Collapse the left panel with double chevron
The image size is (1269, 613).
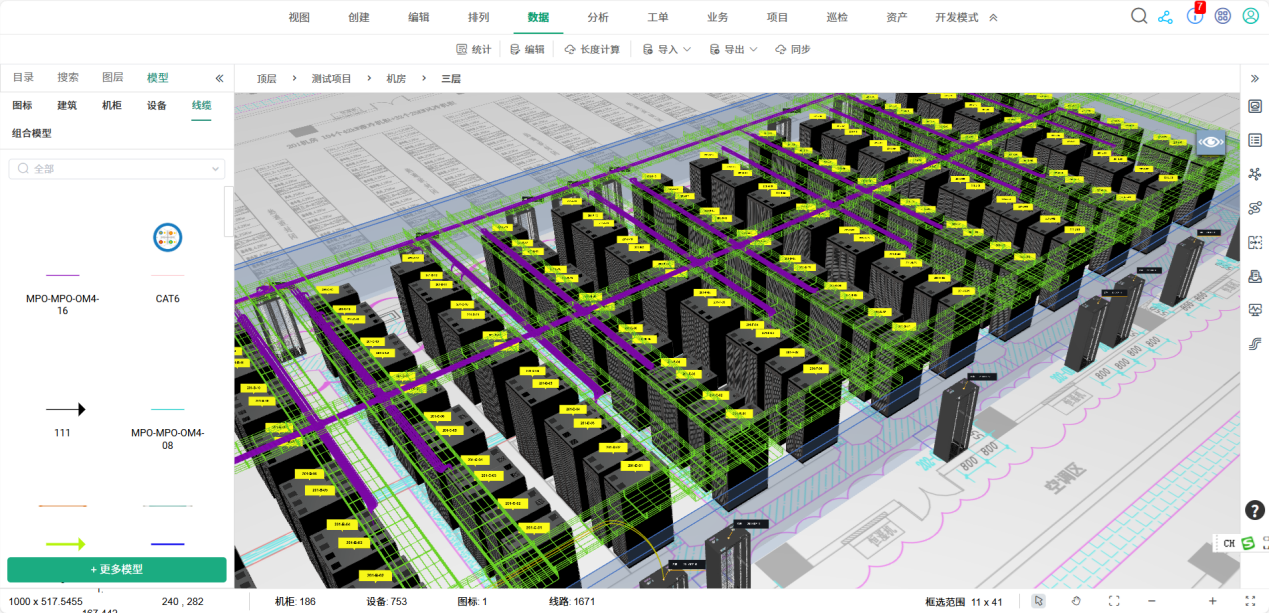220,78
